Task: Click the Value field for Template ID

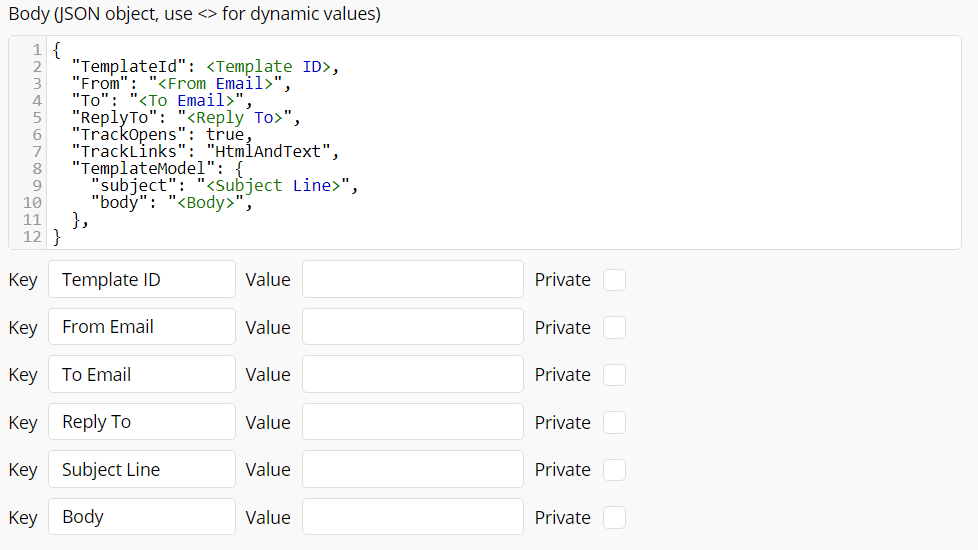Action: [x=412, y=280]
